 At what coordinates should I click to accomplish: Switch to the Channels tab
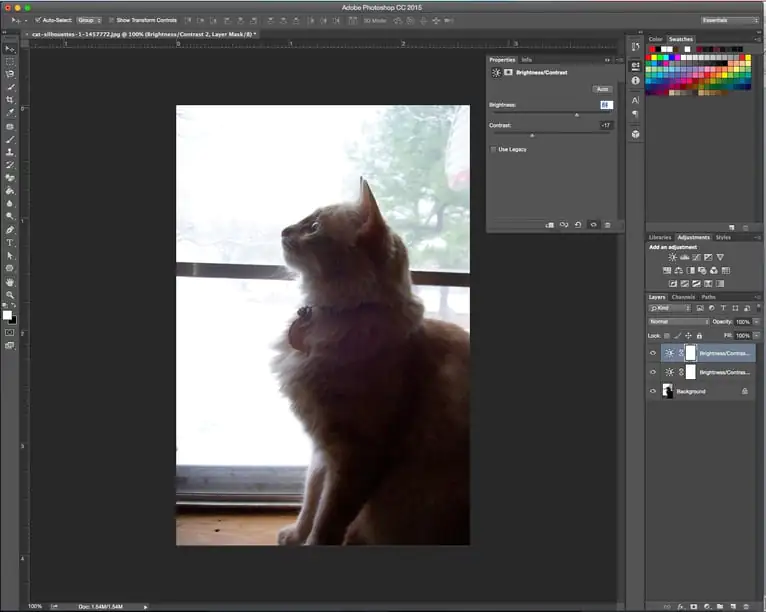click(683, 297)
